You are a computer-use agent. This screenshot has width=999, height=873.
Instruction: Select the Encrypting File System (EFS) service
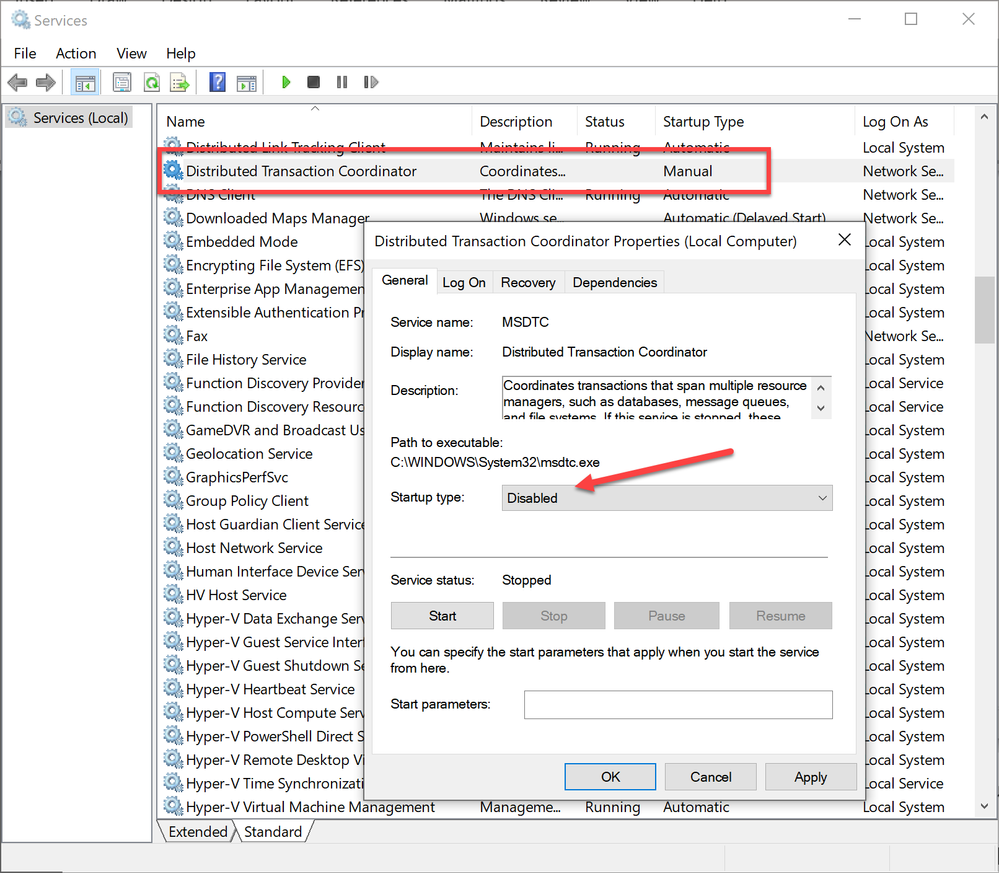point(275,265)
